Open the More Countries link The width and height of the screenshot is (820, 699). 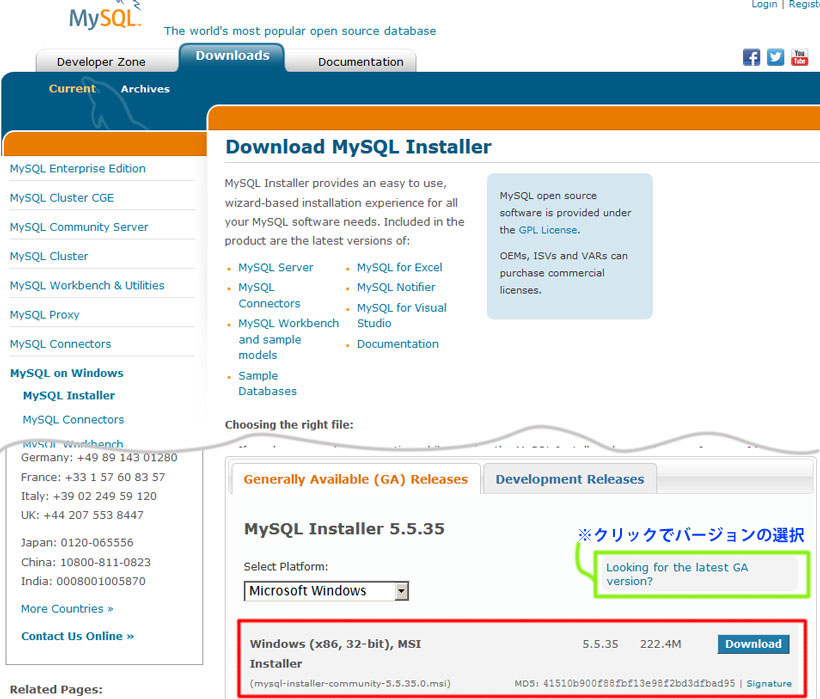[67, 609]
